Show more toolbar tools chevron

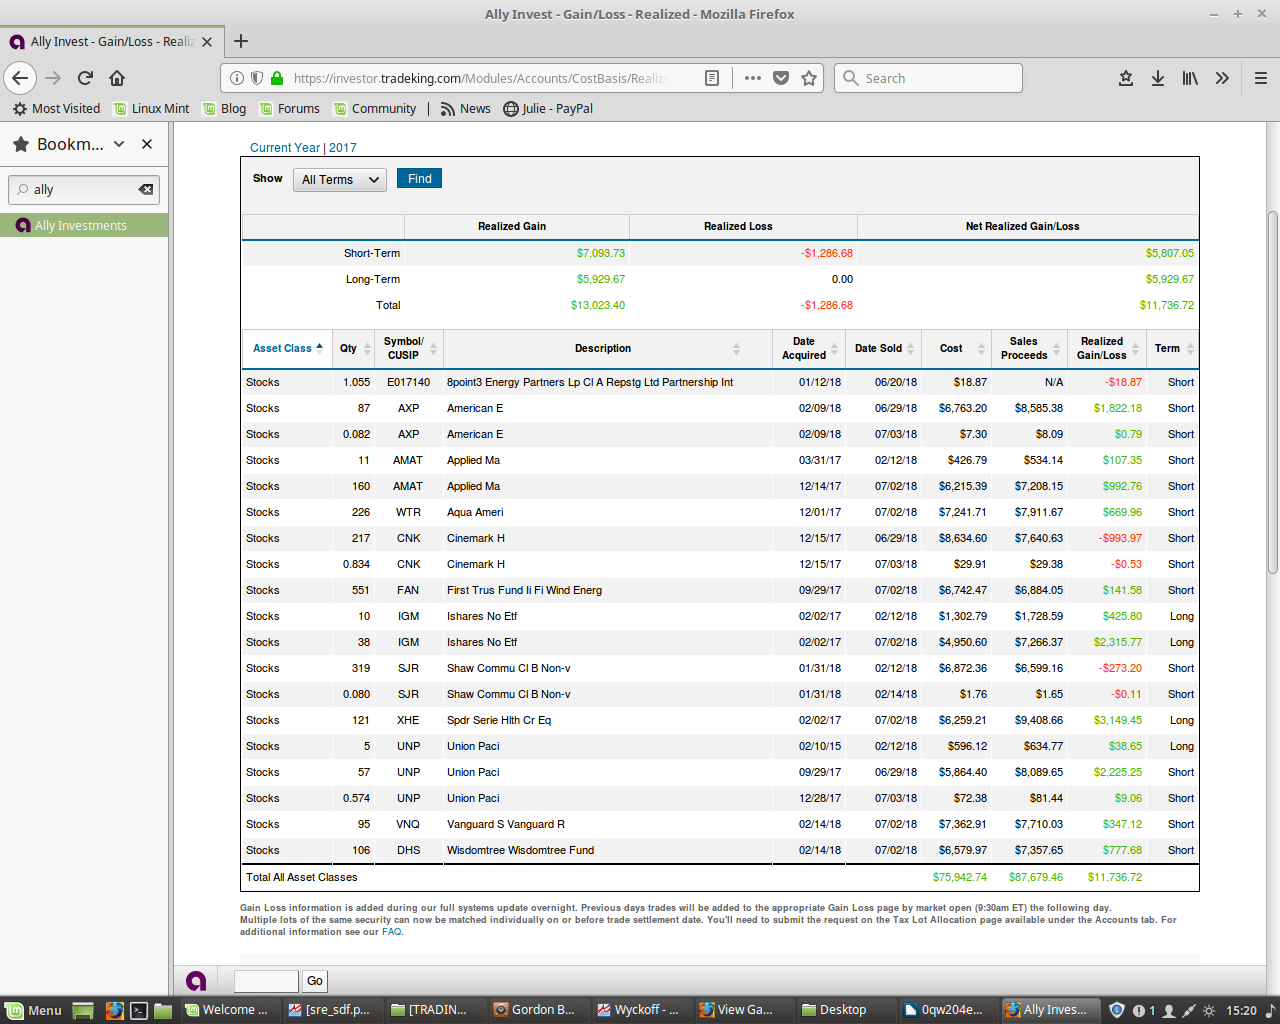[1222, 78]
